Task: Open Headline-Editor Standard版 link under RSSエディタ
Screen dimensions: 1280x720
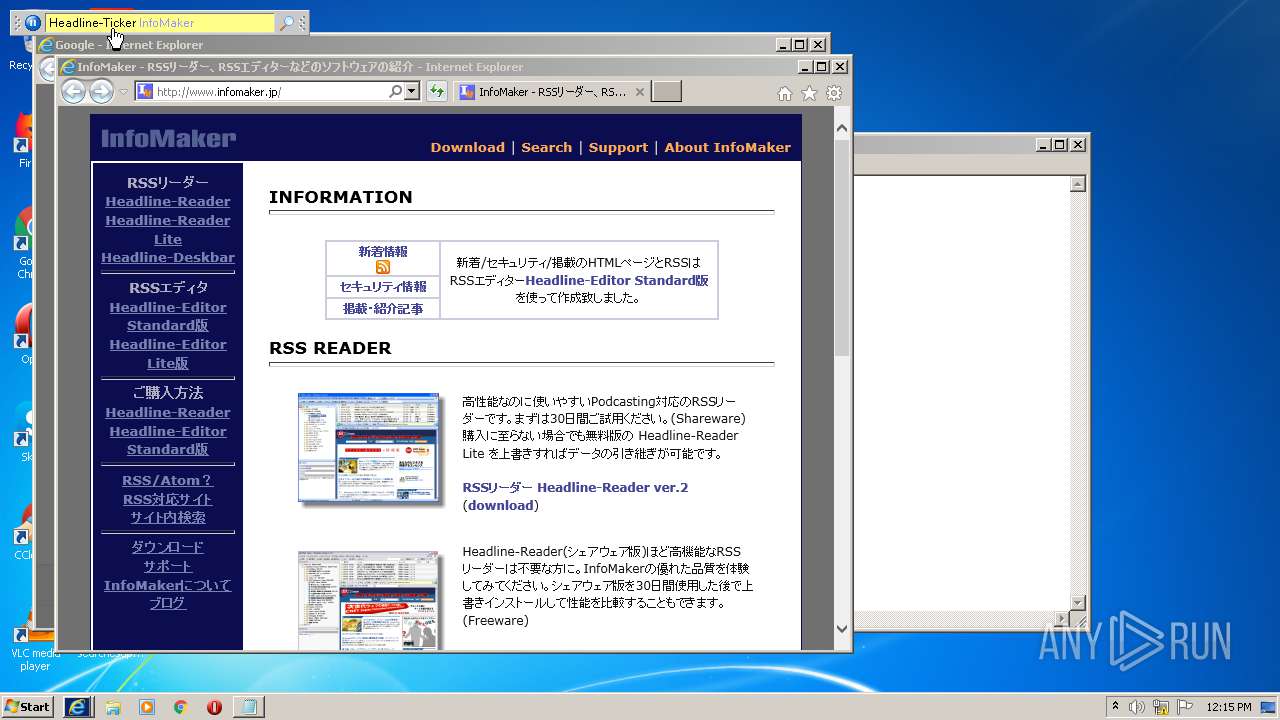Action: 168,316
